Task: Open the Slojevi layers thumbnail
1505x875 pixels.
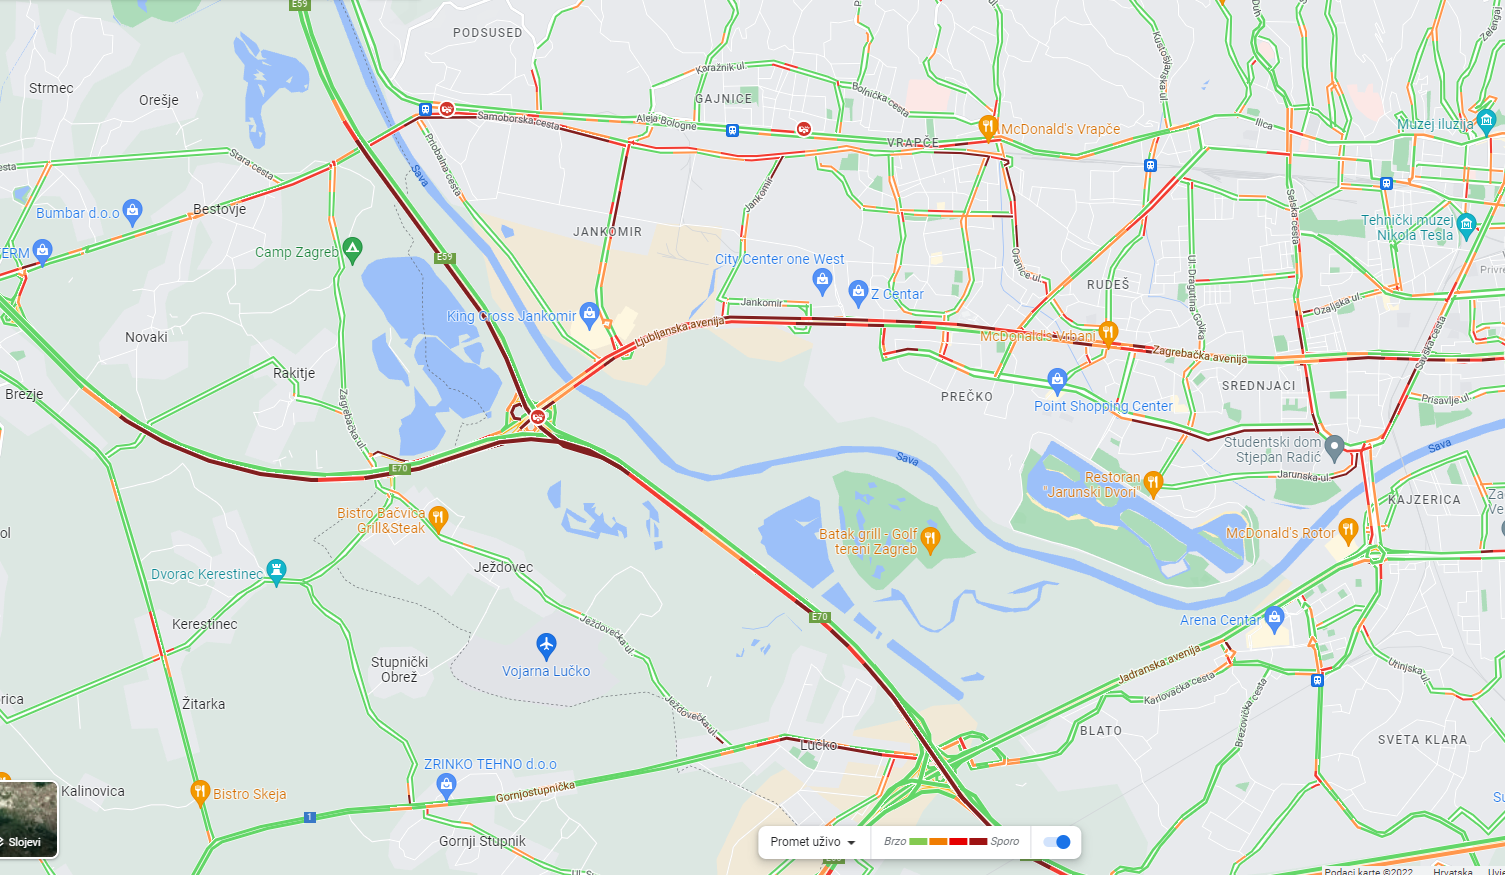Action: (x=28, y=819)
